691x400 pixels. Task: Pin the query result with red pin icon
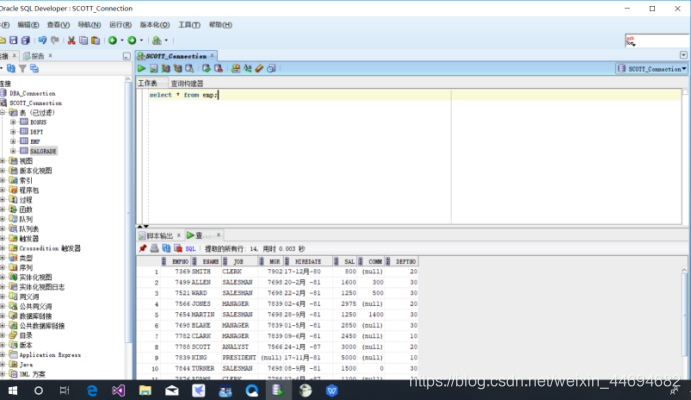pos(142,248)
